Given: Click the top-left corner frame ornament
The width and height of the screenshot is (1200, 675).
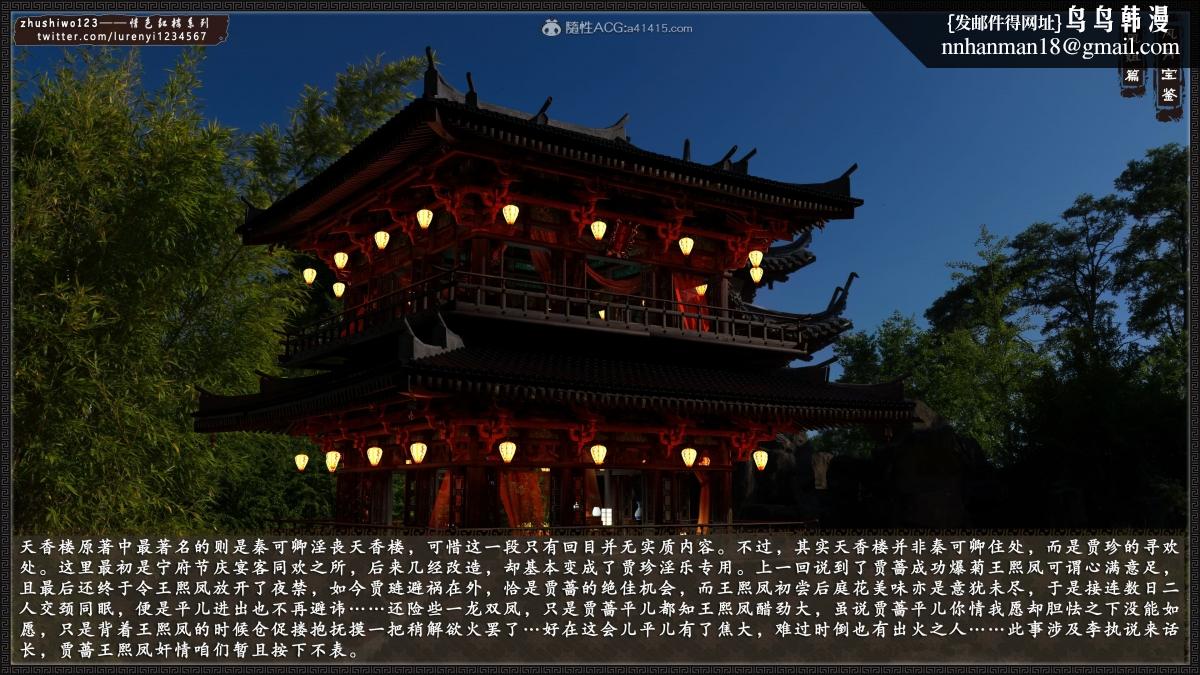Looking at the screenshot, I should pyautogui.click(x=8, y=8).
